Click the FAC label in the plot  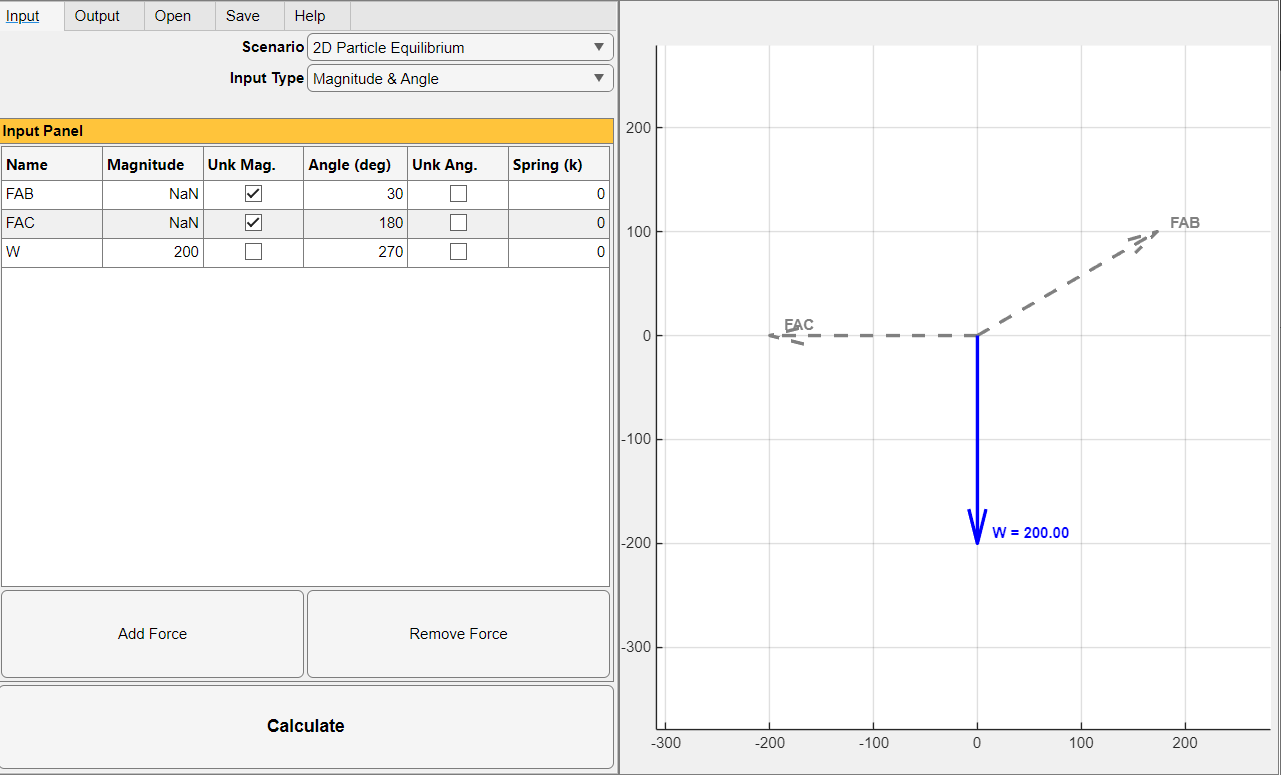pyautogui.click(x=799, y=325)
